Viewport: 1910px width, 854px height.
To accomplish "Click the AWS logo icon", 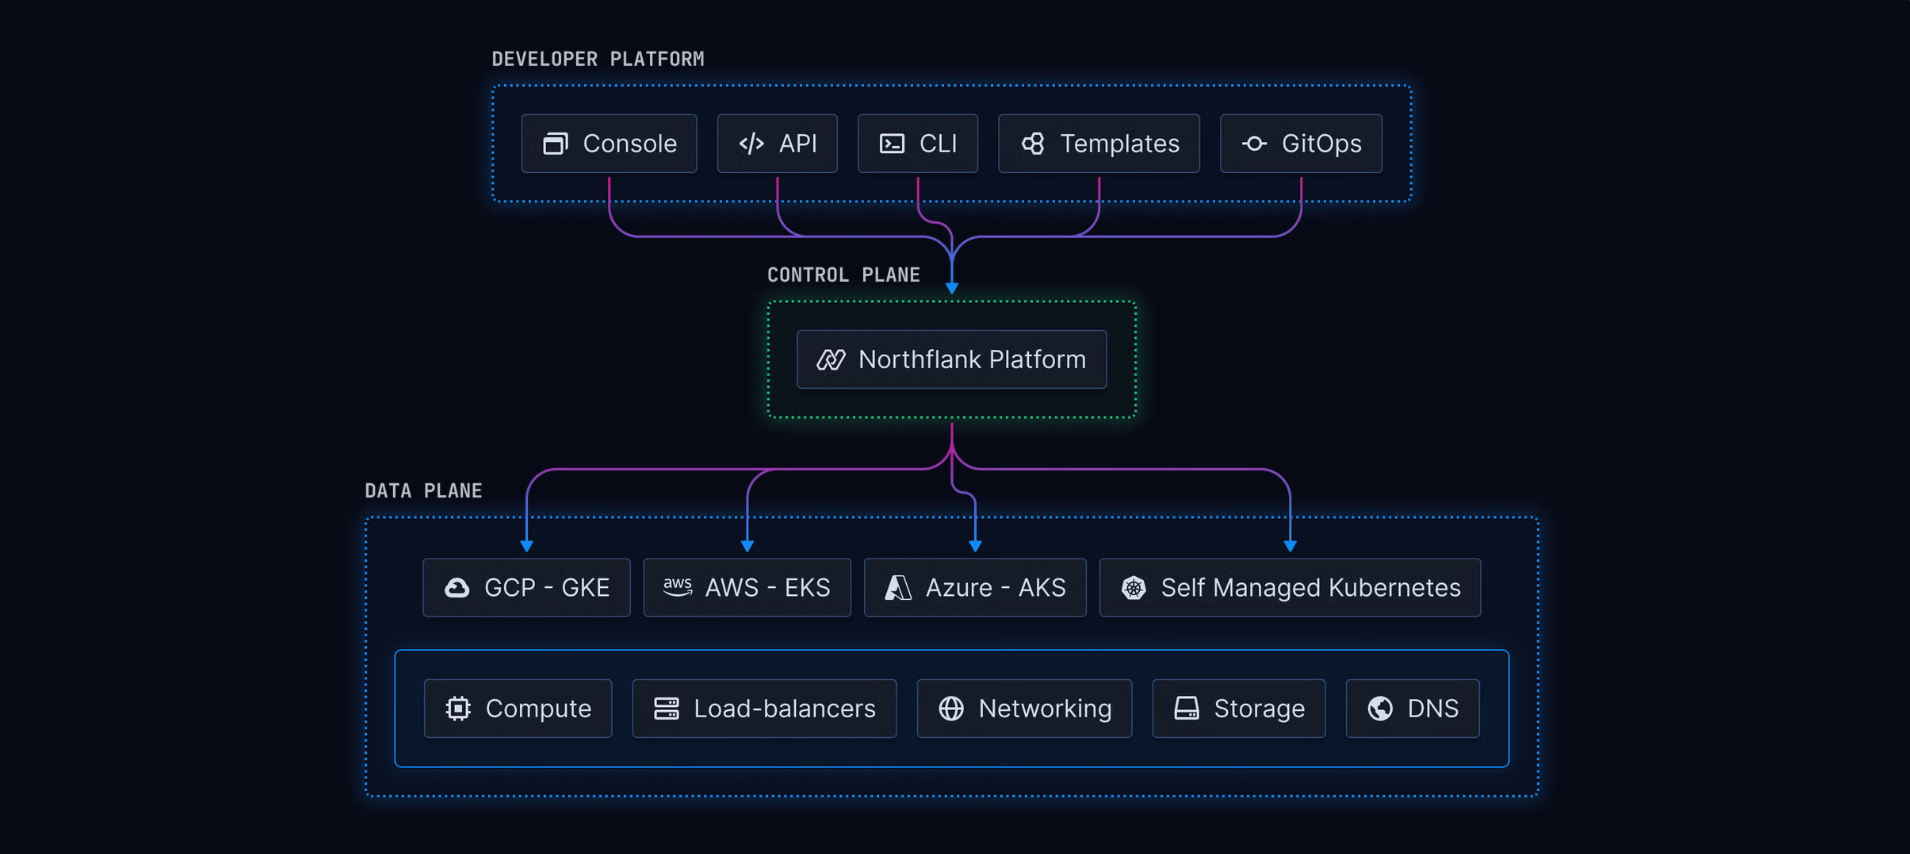I will click(678, 587).
